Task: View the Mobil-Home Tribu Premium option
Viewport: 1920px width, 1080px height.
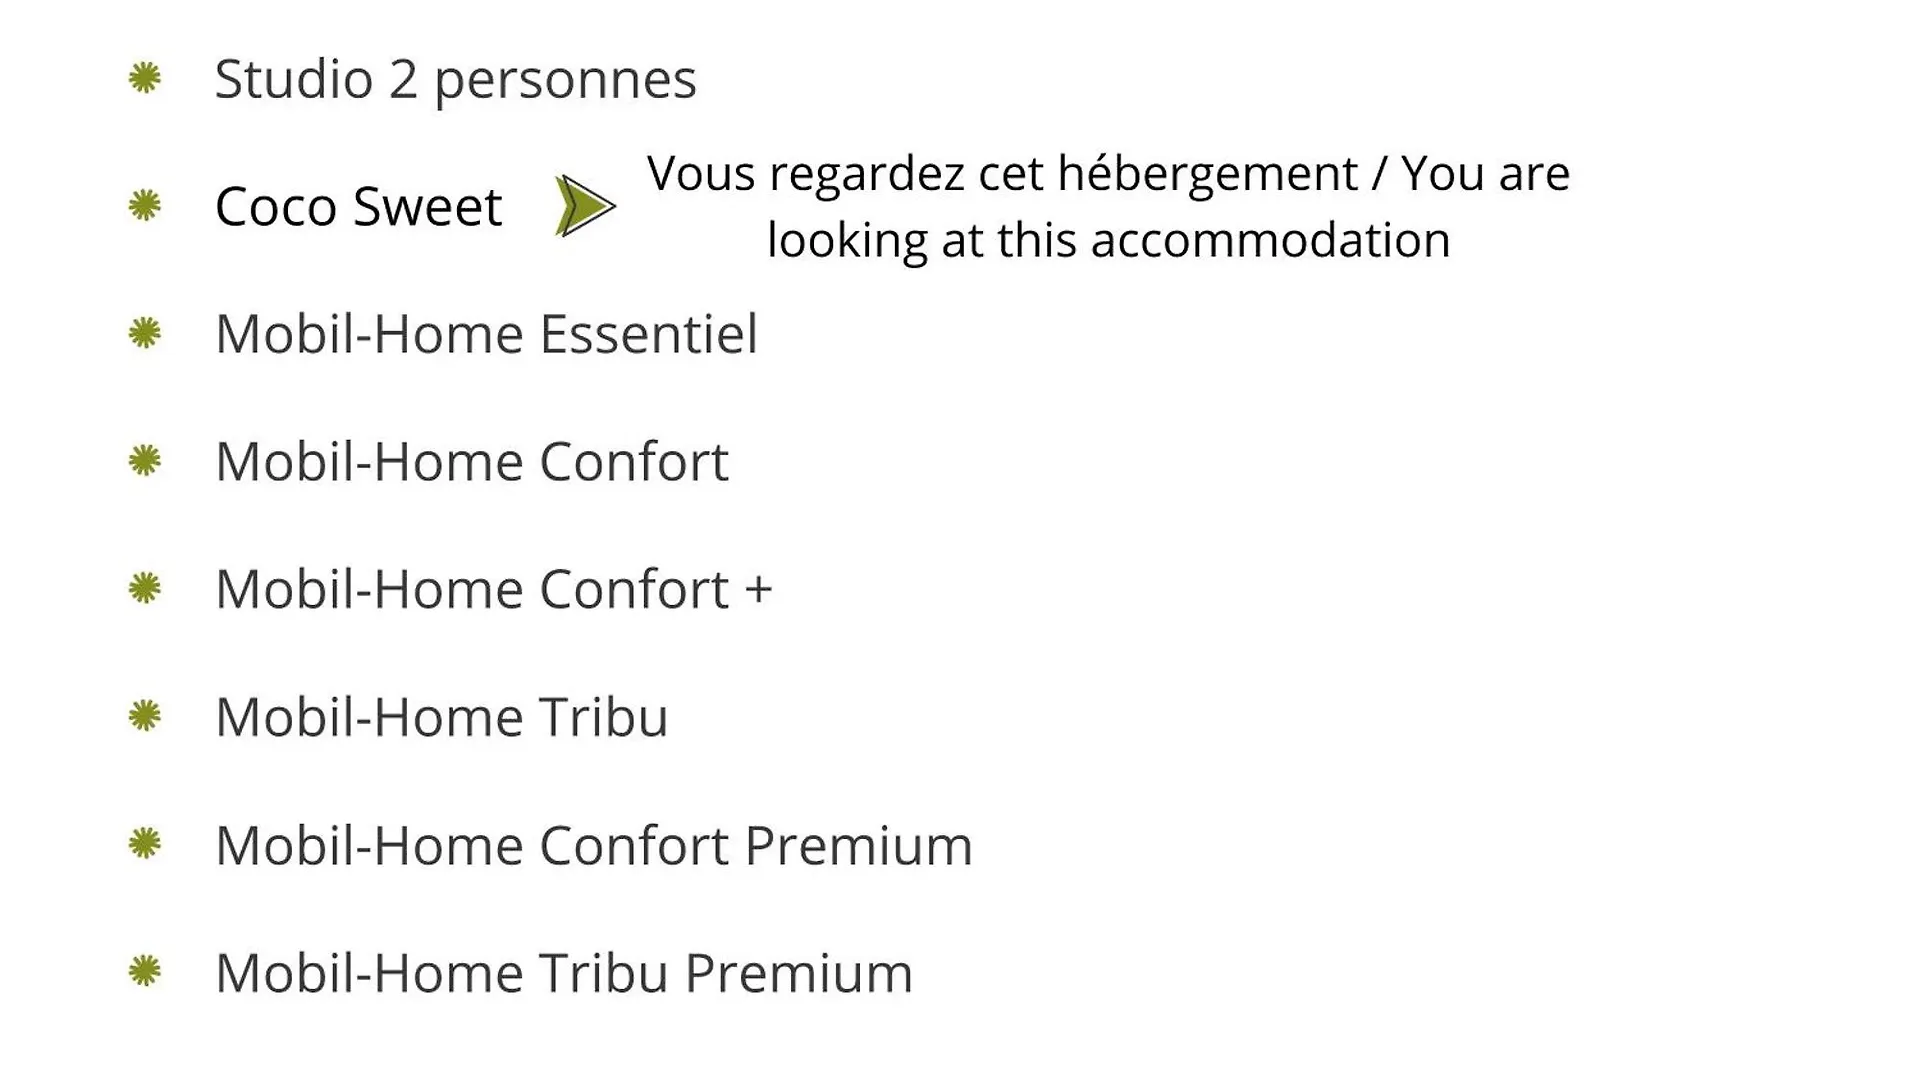Action: pos(564,973)
